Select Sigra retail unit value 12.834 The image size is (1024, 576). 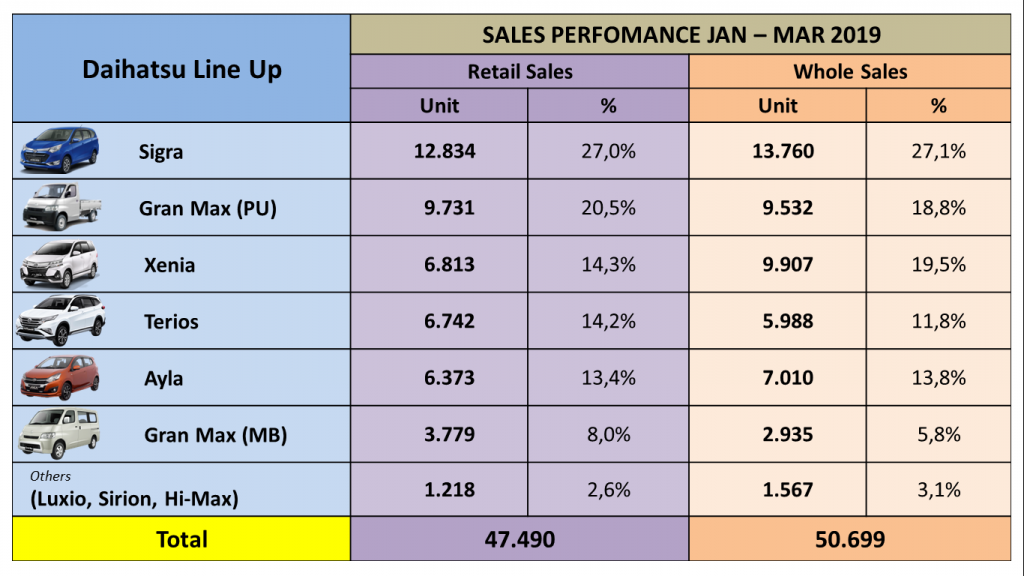444,151
